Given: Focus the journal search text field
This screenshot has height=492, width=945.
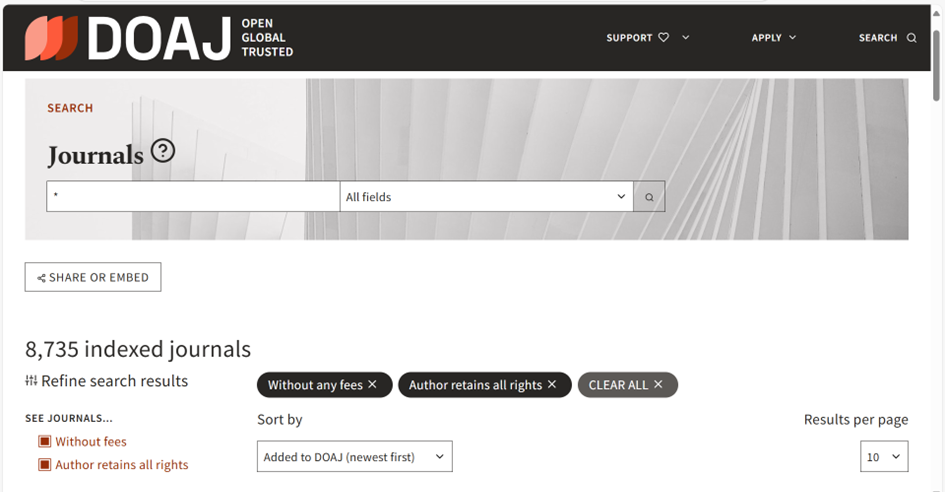Looking at the screenshot, I should click(193, 197).
